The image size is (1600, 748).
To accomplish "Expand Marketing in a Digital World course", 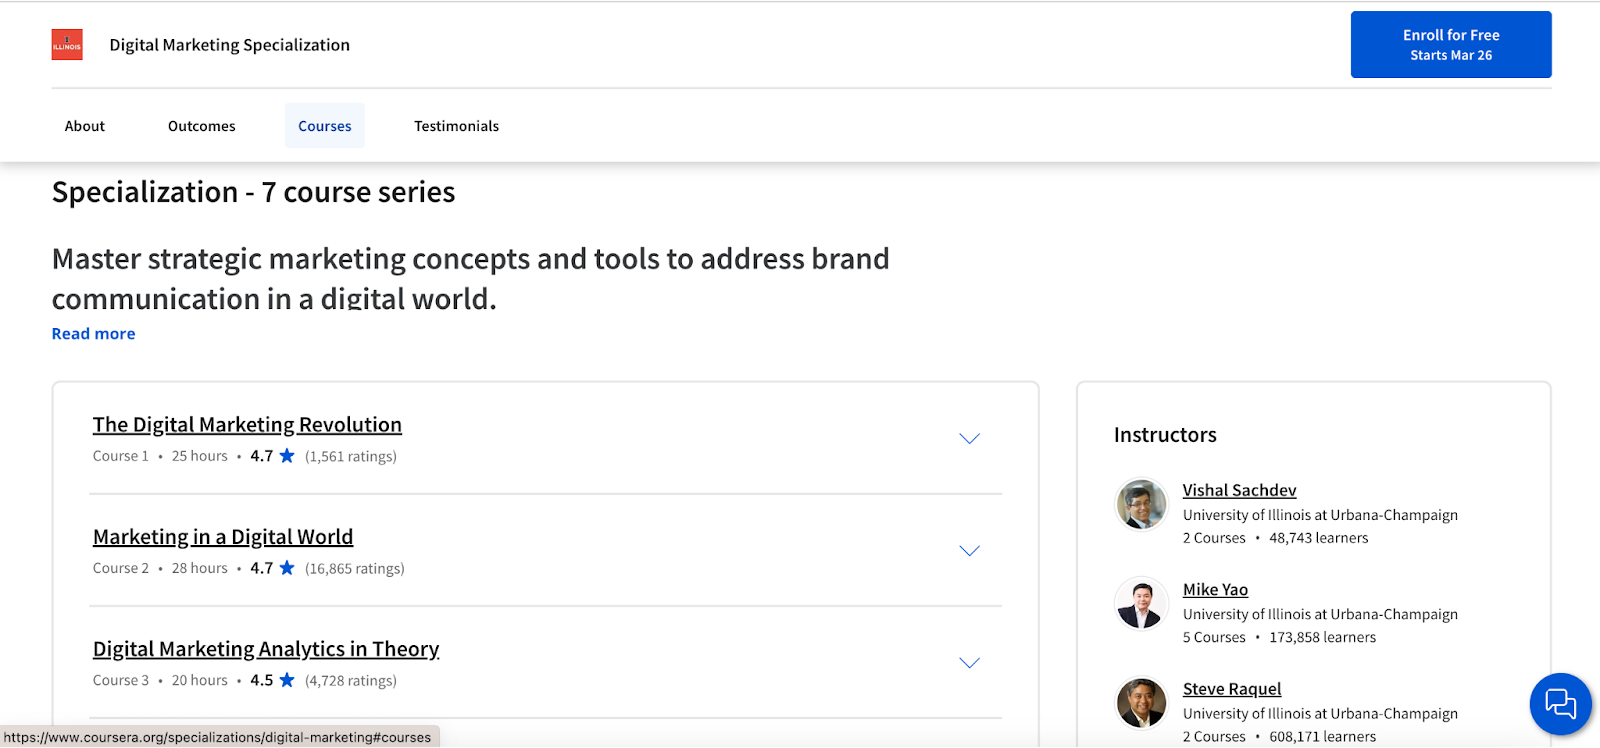I will point(969,551).
